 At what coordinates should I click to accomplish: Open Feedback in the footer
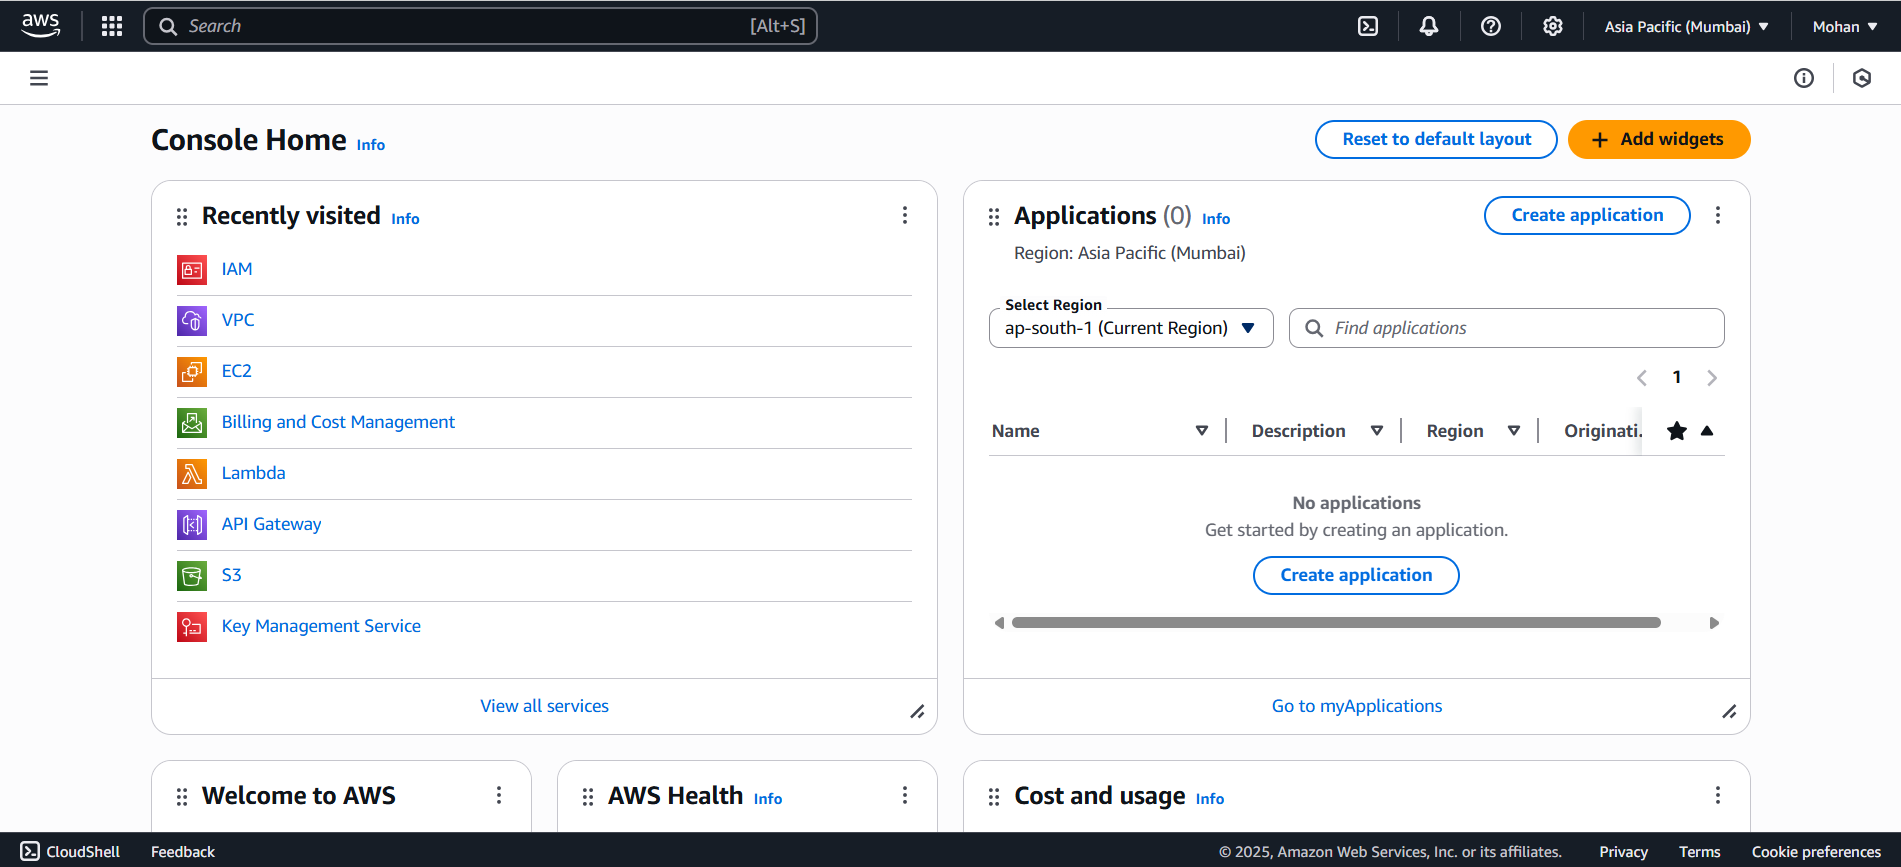point(183,852)
